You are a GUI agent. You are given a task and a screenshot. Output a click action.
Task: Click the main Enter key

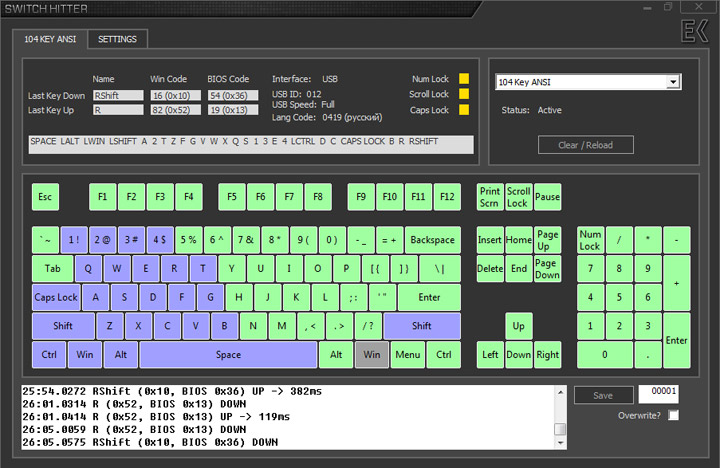pyautogui.click(x=429, y=298)
